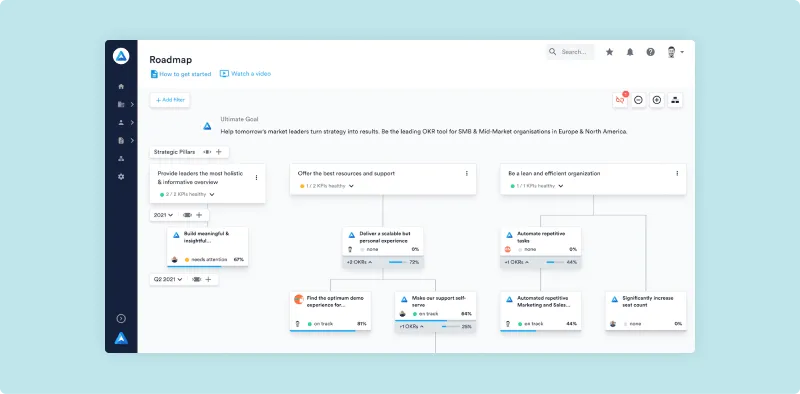Image resolution: width=800 pixels, height=394 pixels.
Task: Expand the person sidebar submenu chevron
Action: 132,122
